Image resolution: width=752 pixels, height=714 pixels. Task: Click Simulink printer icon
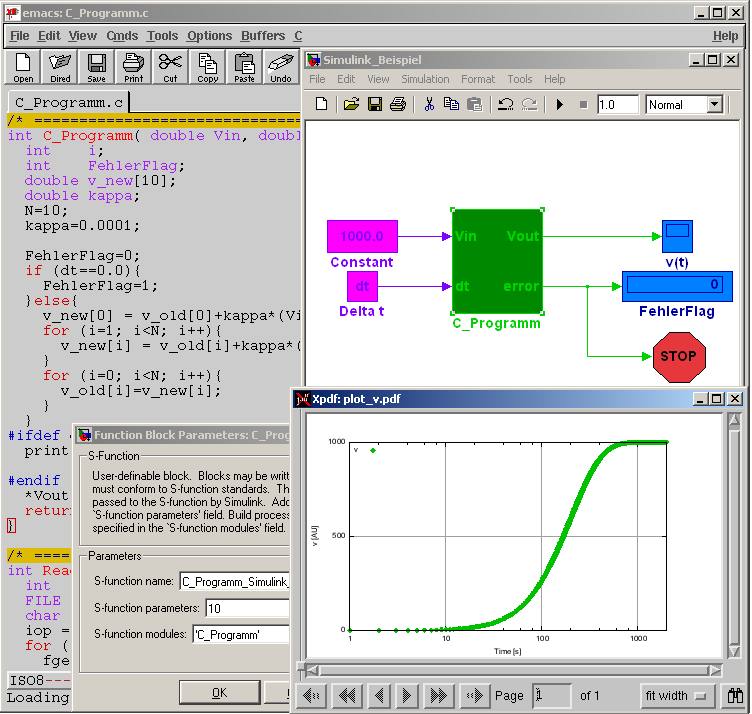pos(398,104)
